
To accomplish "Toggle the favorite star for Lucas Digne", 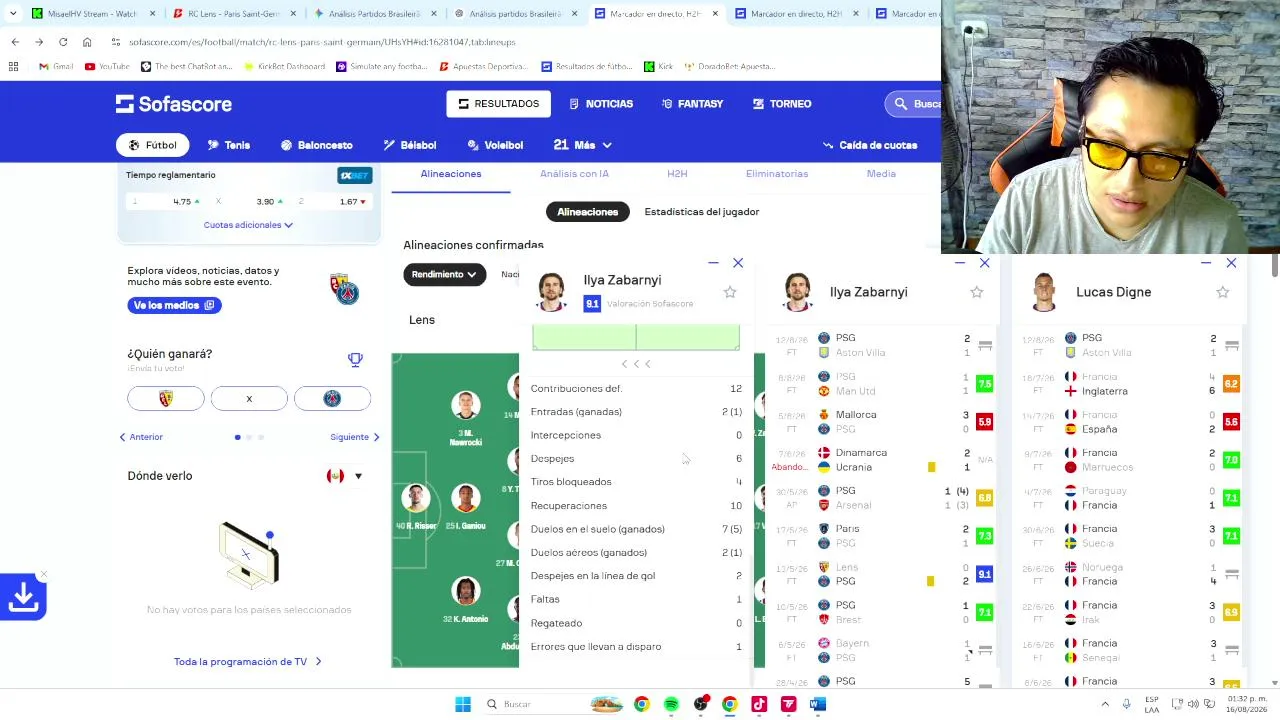I will click(x=1223, y=292).
